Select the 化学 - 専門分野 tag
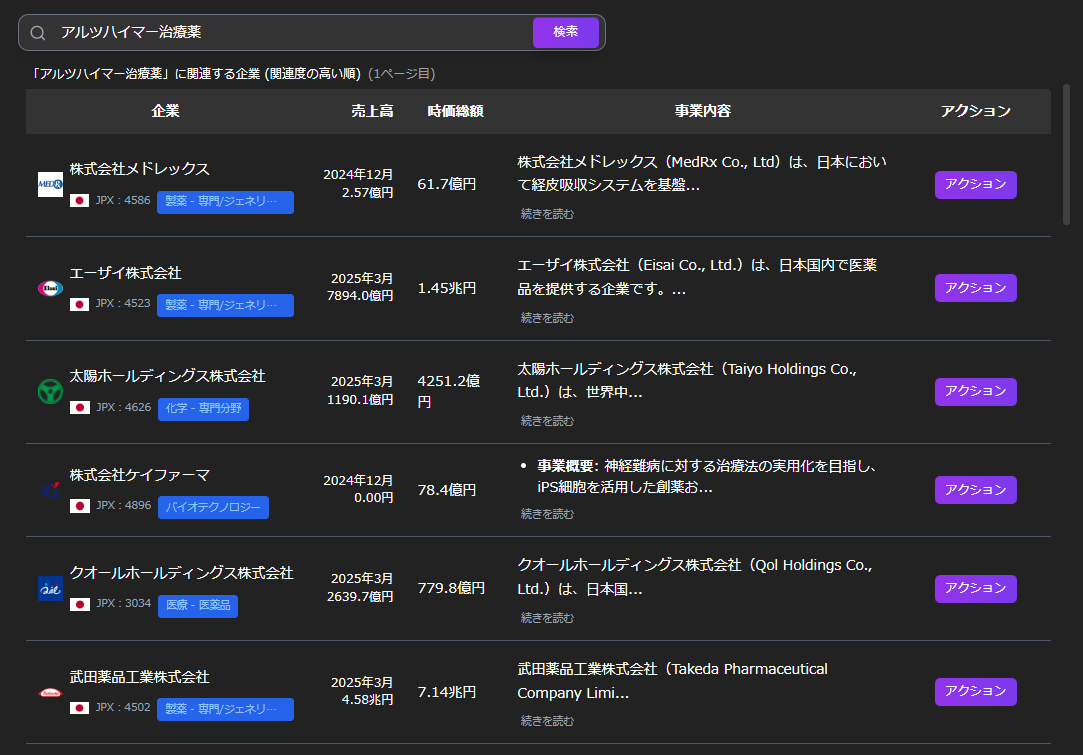 coord(204,409)
